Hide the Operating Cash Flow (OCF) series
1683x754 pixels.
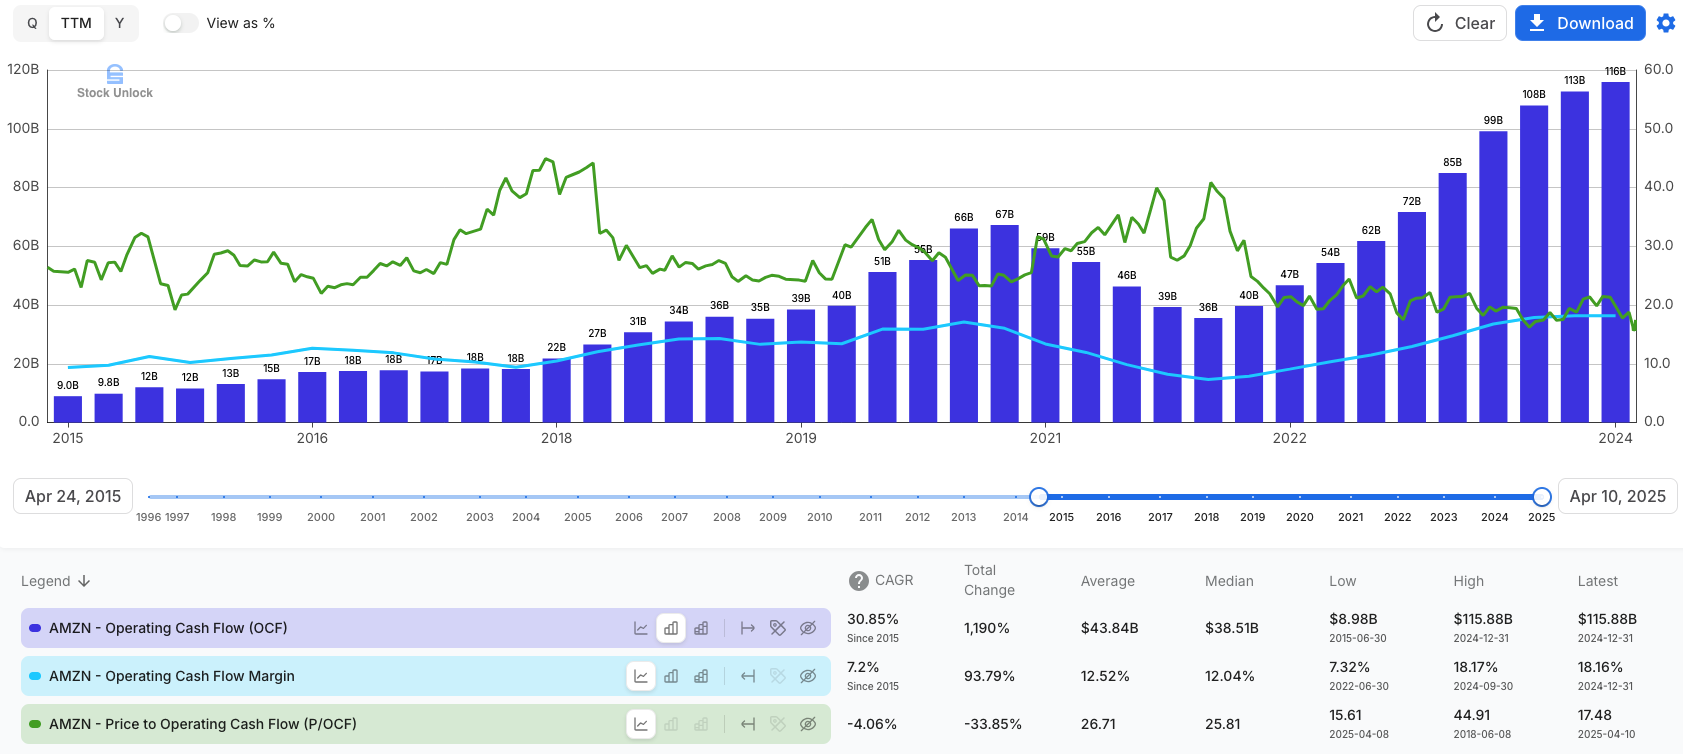point(808,628)
